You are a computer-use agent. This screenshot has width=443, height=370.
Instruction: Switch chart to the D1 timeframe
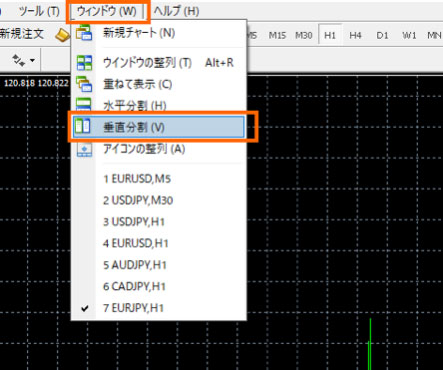coord(382,35)
